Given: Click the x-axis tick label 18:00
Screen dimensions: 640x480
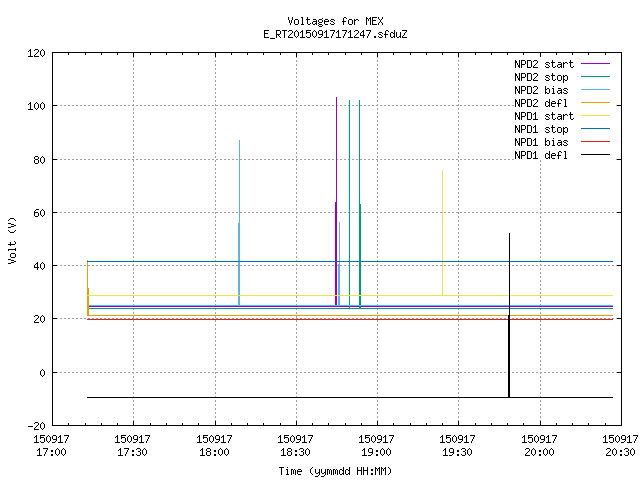Looking at the screenshot, I should point(214,452).
